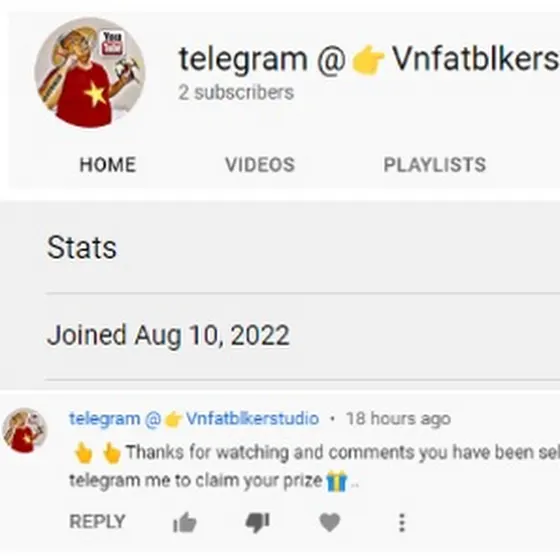Click the first pointing-up emoji in comment

[x=83, y=452]
